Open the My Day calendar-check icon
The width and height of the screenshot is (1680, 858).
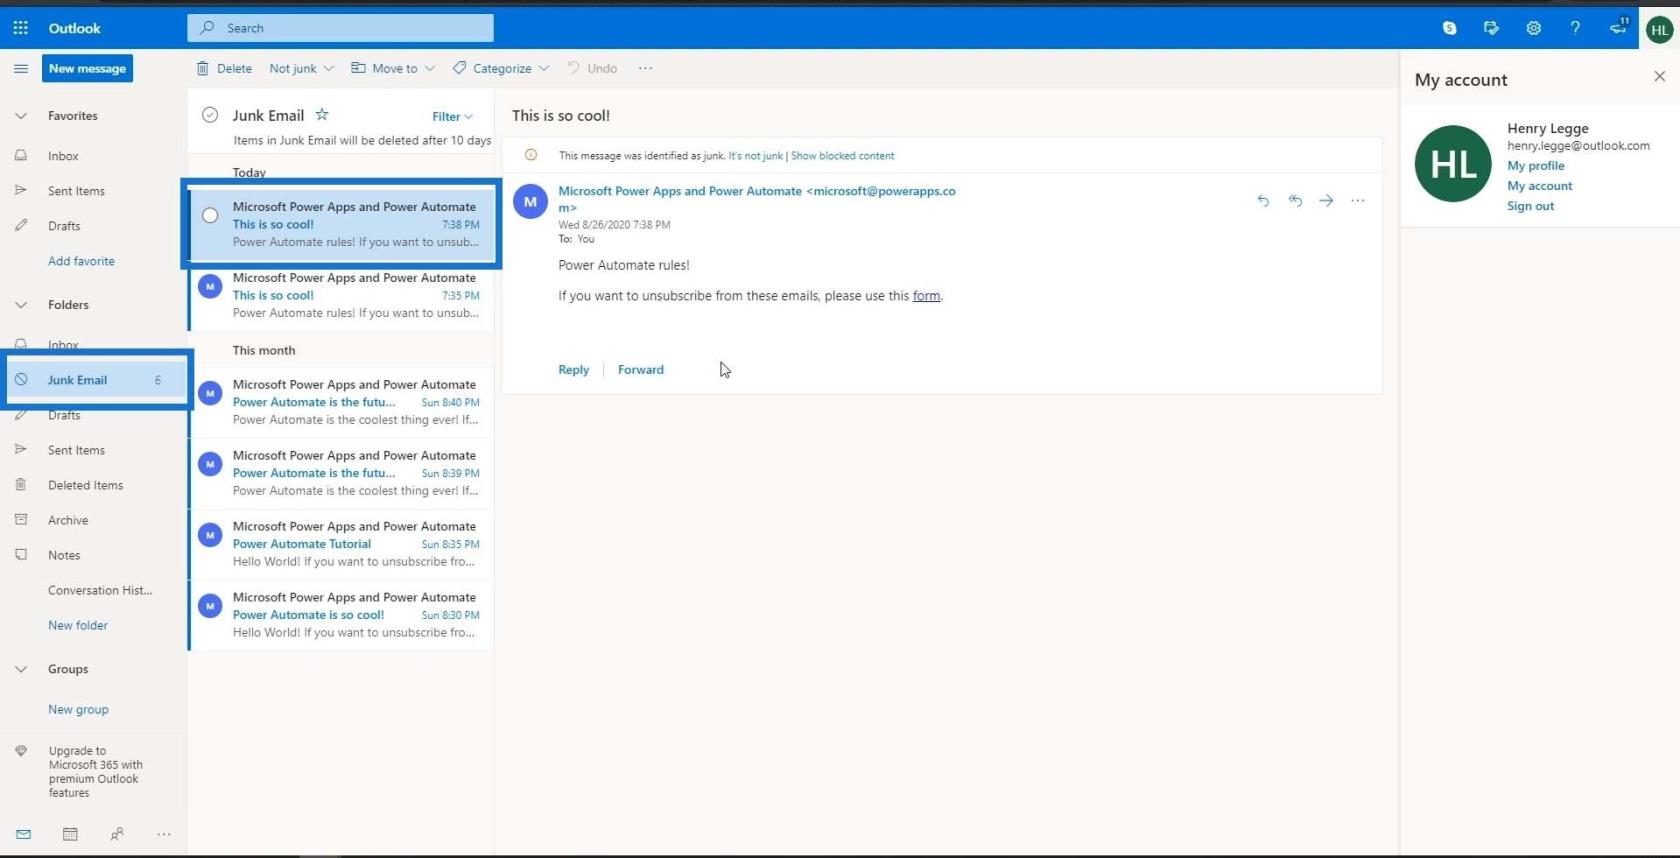point(1491,28)
